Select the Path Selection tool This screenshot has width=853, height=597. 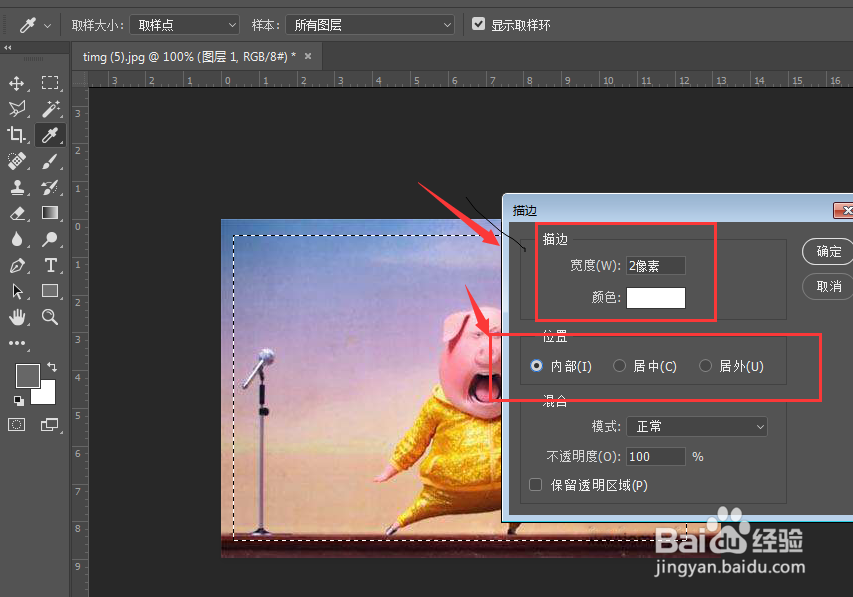[x=16, y=291]
